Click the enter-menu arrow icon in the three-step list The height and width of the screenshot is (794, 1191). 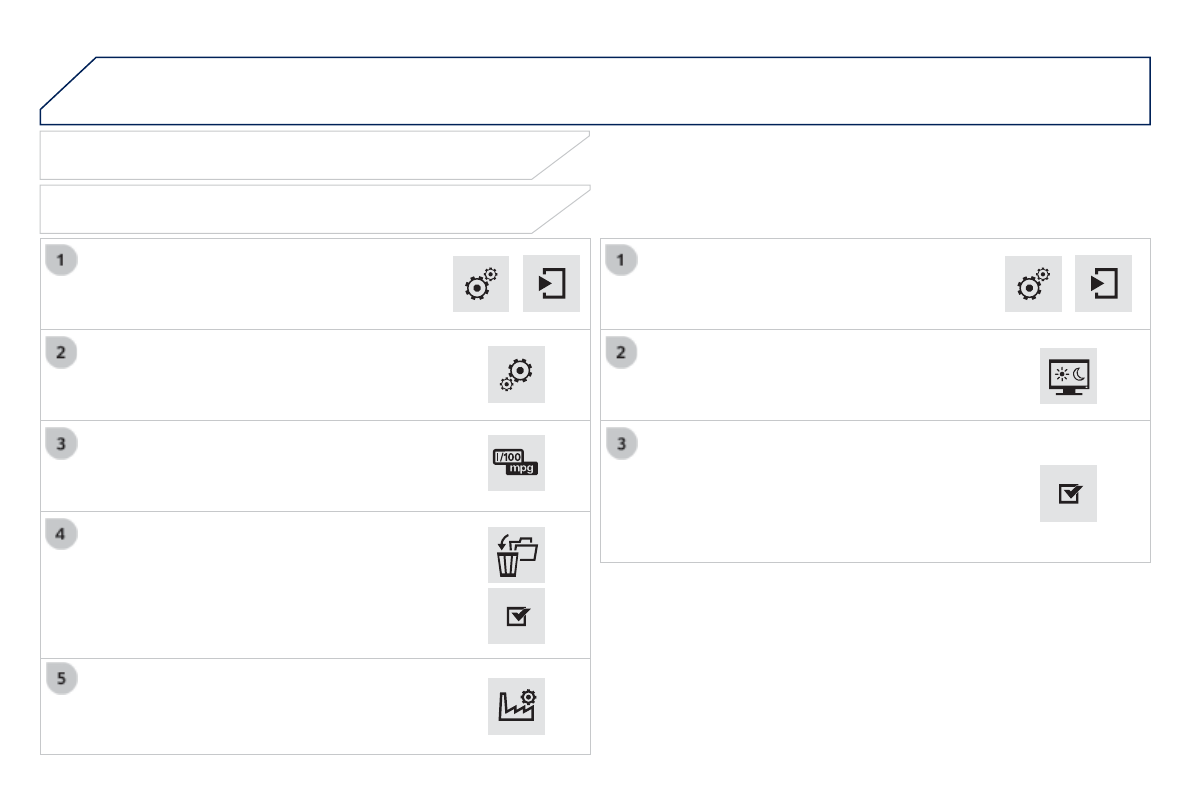click(x=1103, y=284)
